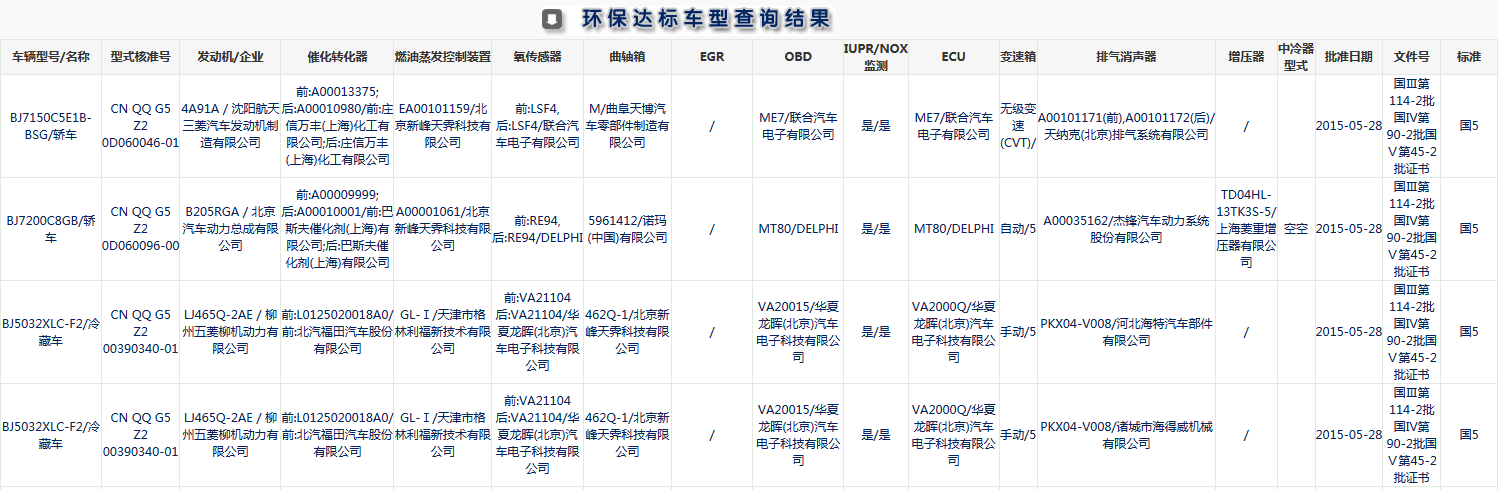Click the 5961412/诺玛 crankcase cell
The height and width of the screenshot is (490, 1498).
(627, 228)
